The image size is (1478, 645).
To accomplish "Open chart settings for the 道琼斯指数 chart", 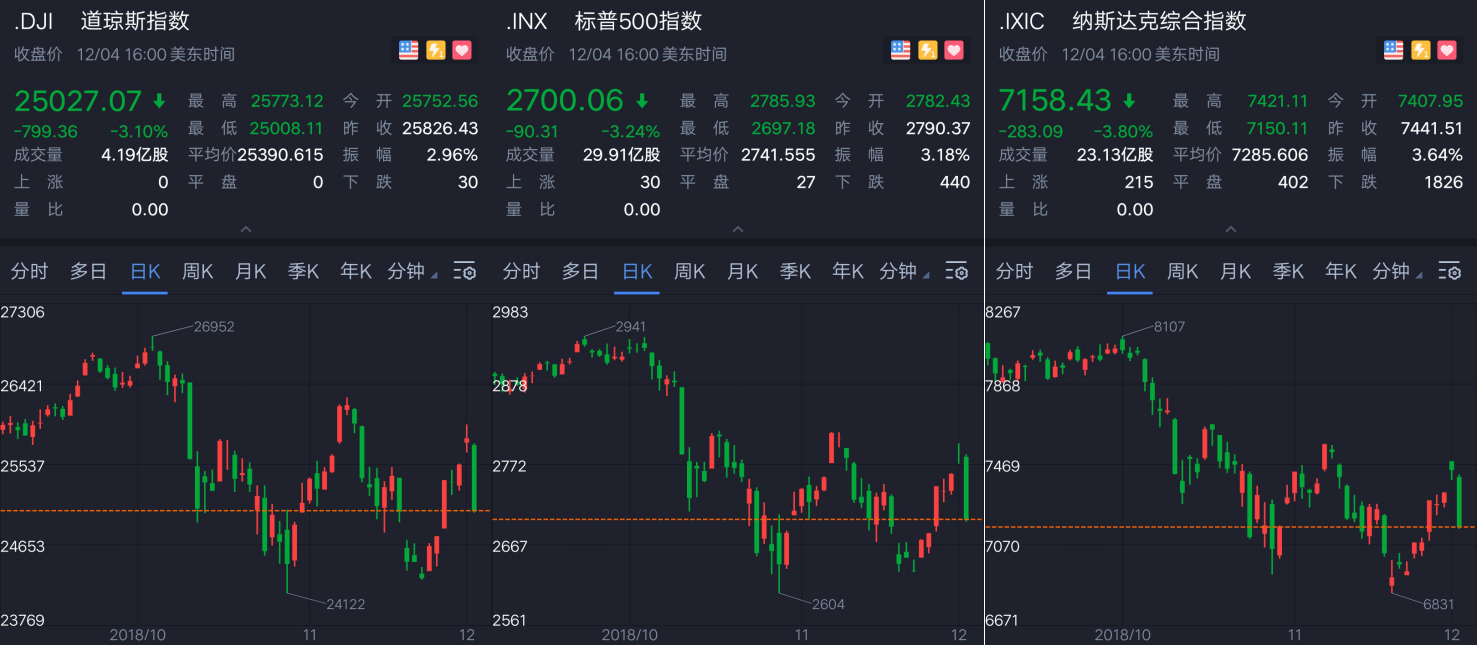I will 465,272.
